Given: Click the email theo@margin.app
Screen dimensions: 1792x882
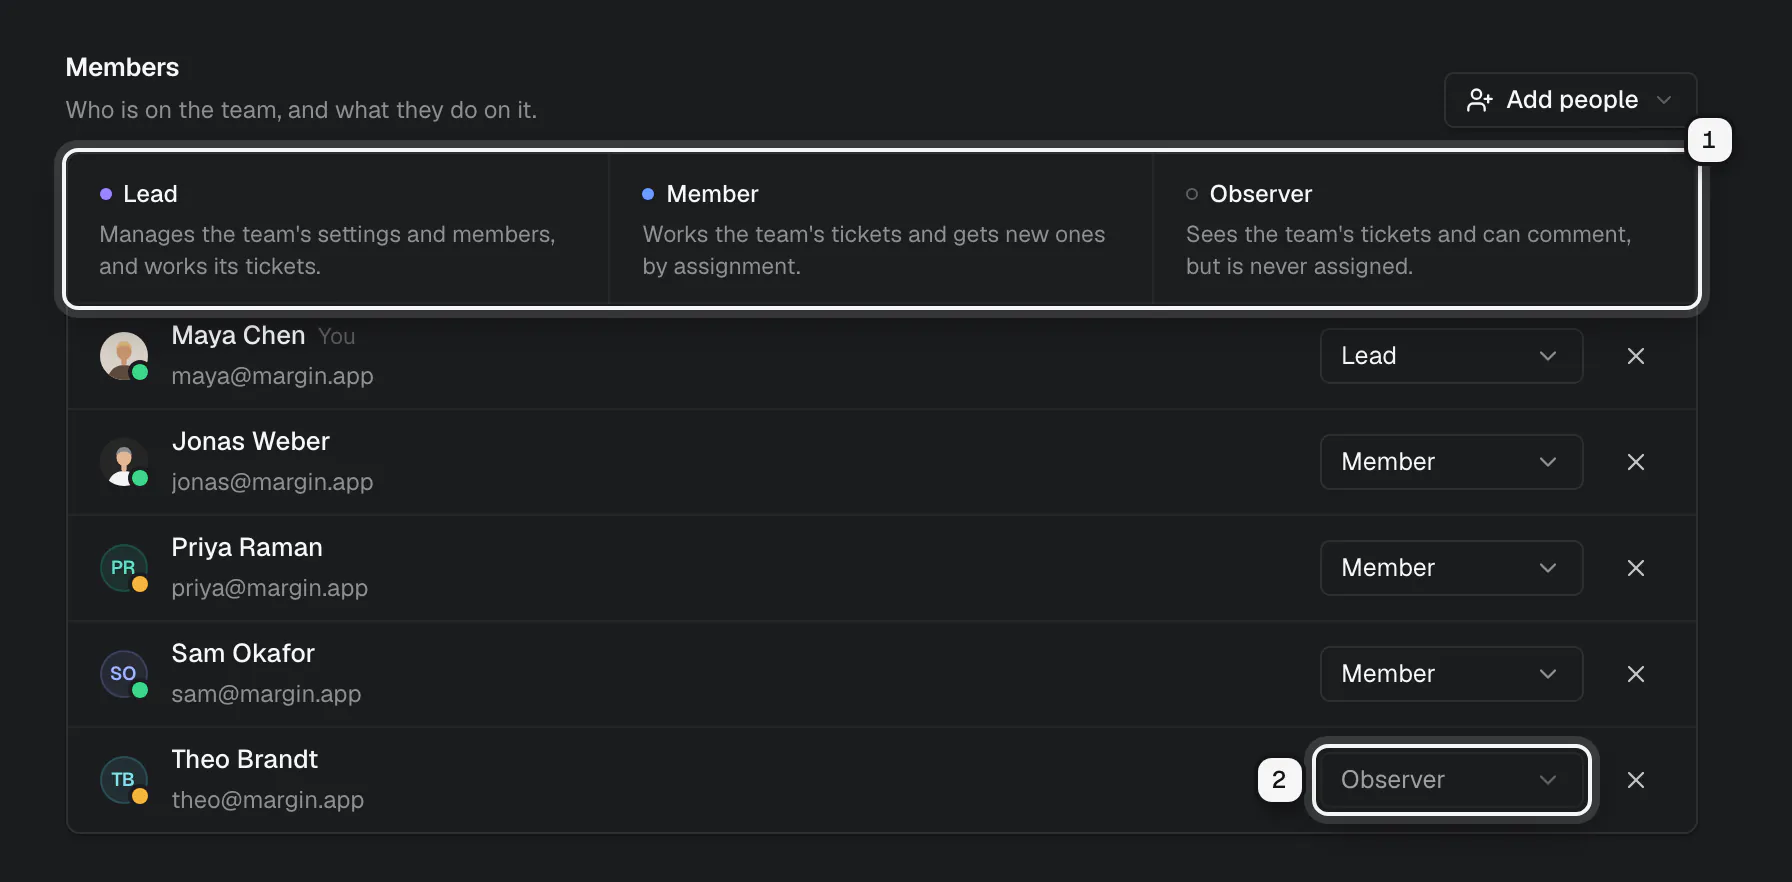Looking at the screenshot, I should point(267,800).
